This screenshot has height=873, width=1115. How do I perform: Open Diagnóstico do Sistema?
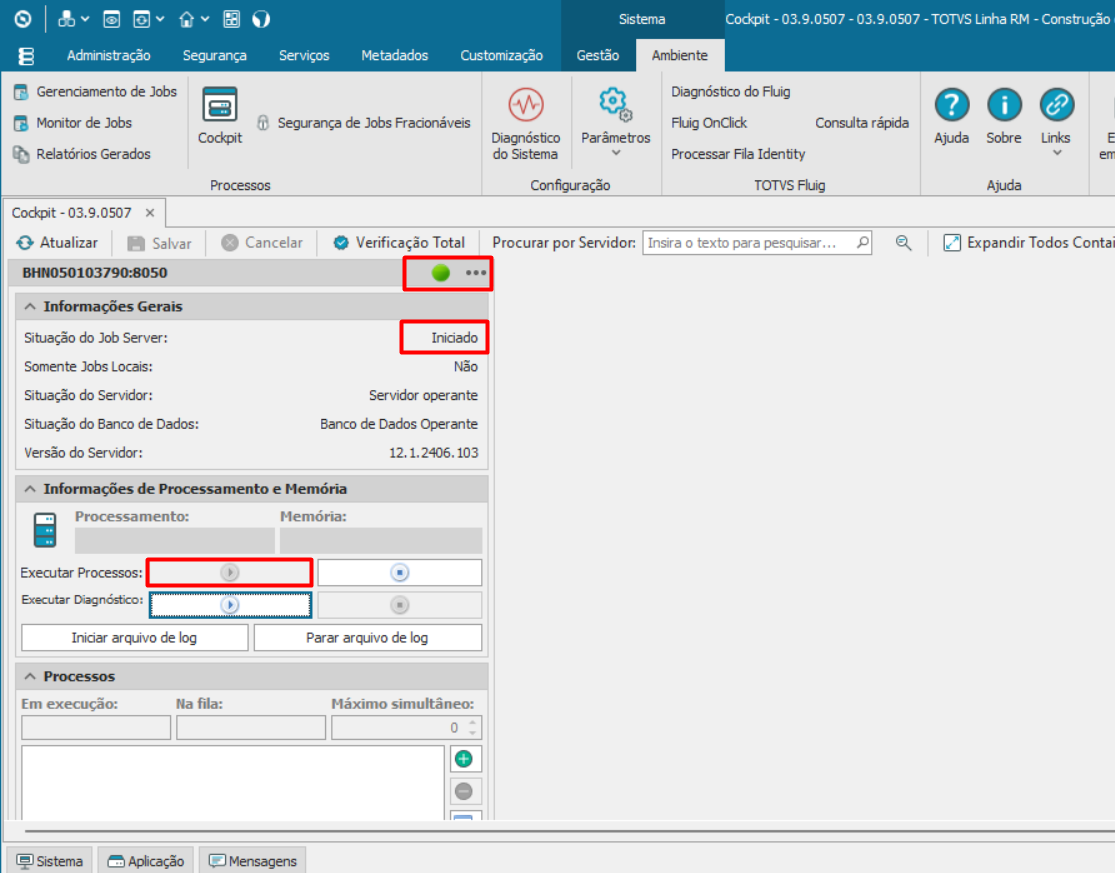click(526, 124)
